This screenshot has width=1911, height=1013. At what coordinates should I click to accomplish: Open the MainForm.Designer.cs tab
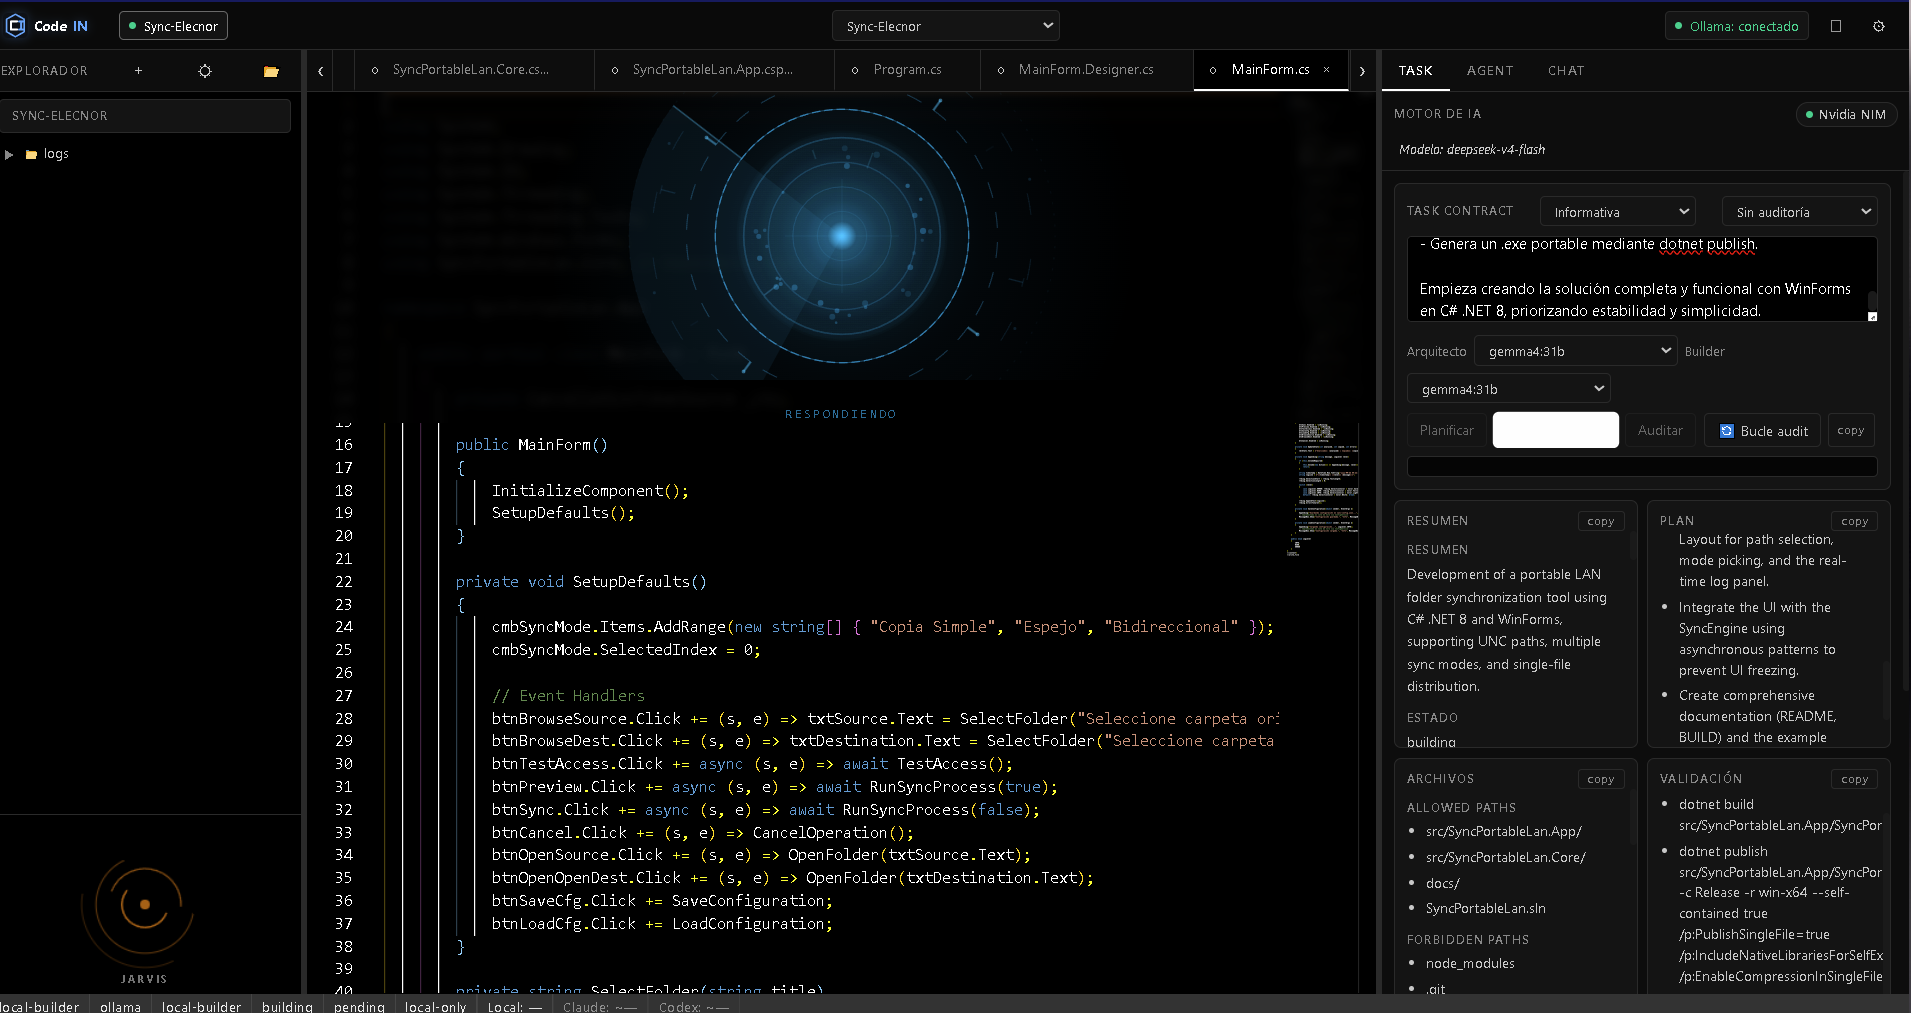[x=1086, y=70]
